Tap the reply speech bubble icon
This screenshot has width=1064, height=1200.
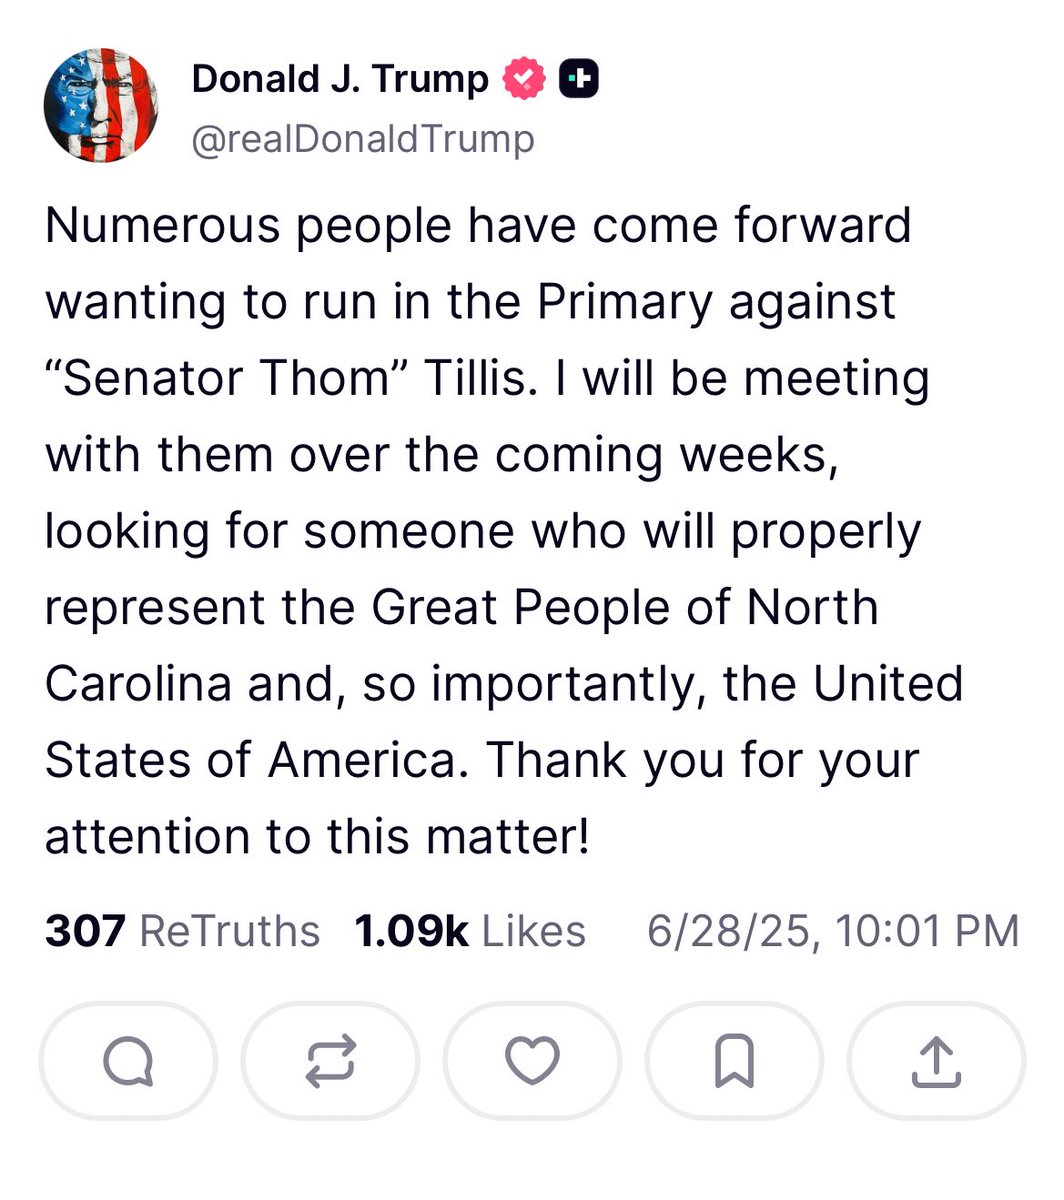coord(128,1061)
